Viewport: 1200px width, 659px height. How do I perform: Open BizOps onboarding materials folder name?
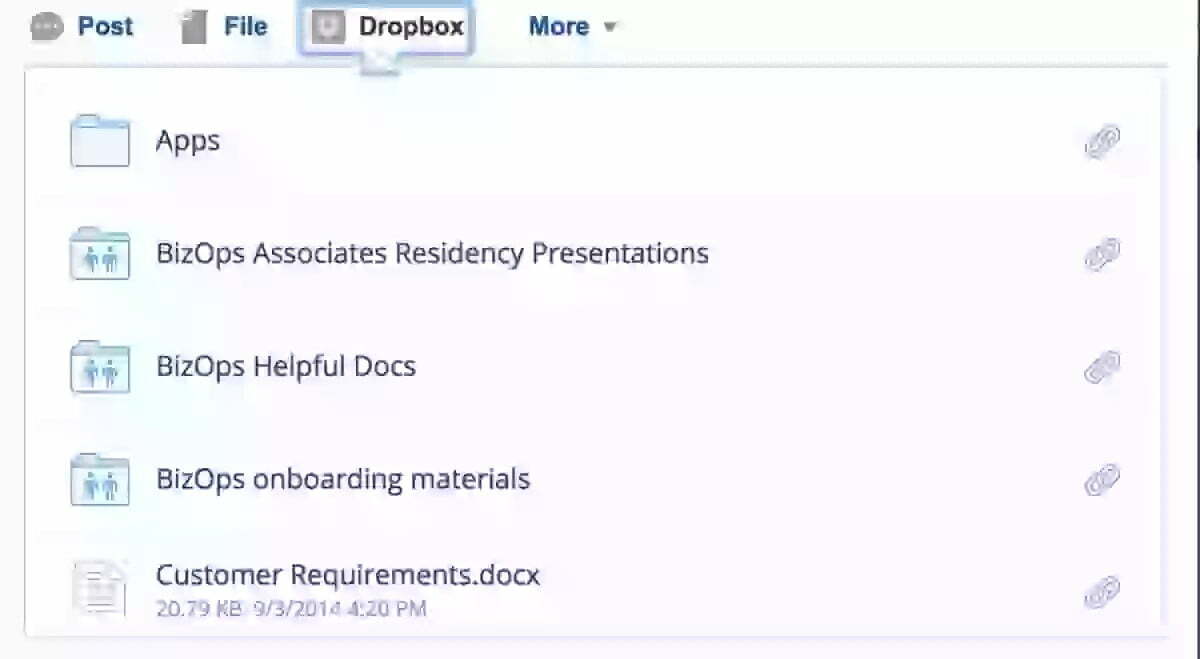pyautogui.click(x=343, y=479)
